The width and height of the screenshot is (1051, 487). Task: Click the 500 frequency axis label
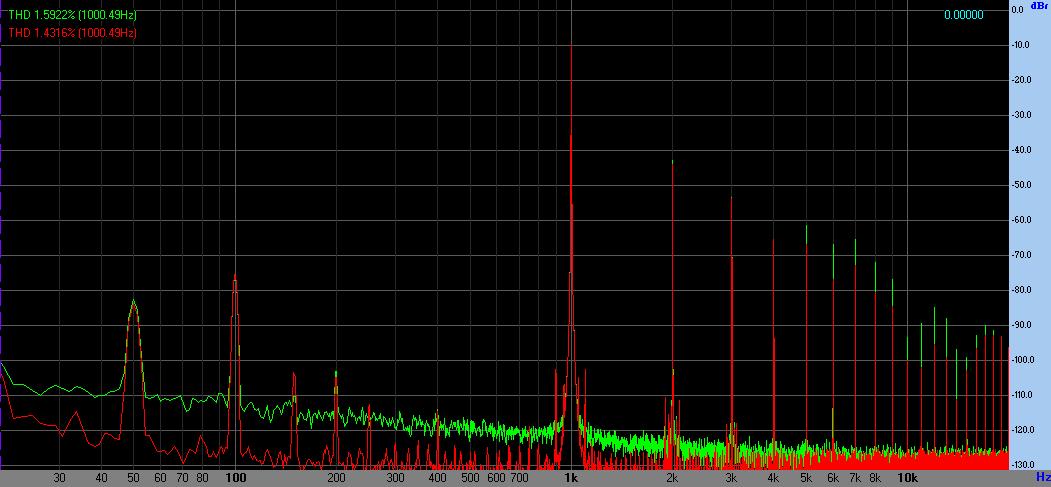pyautogui.click(x=470, y=478)
